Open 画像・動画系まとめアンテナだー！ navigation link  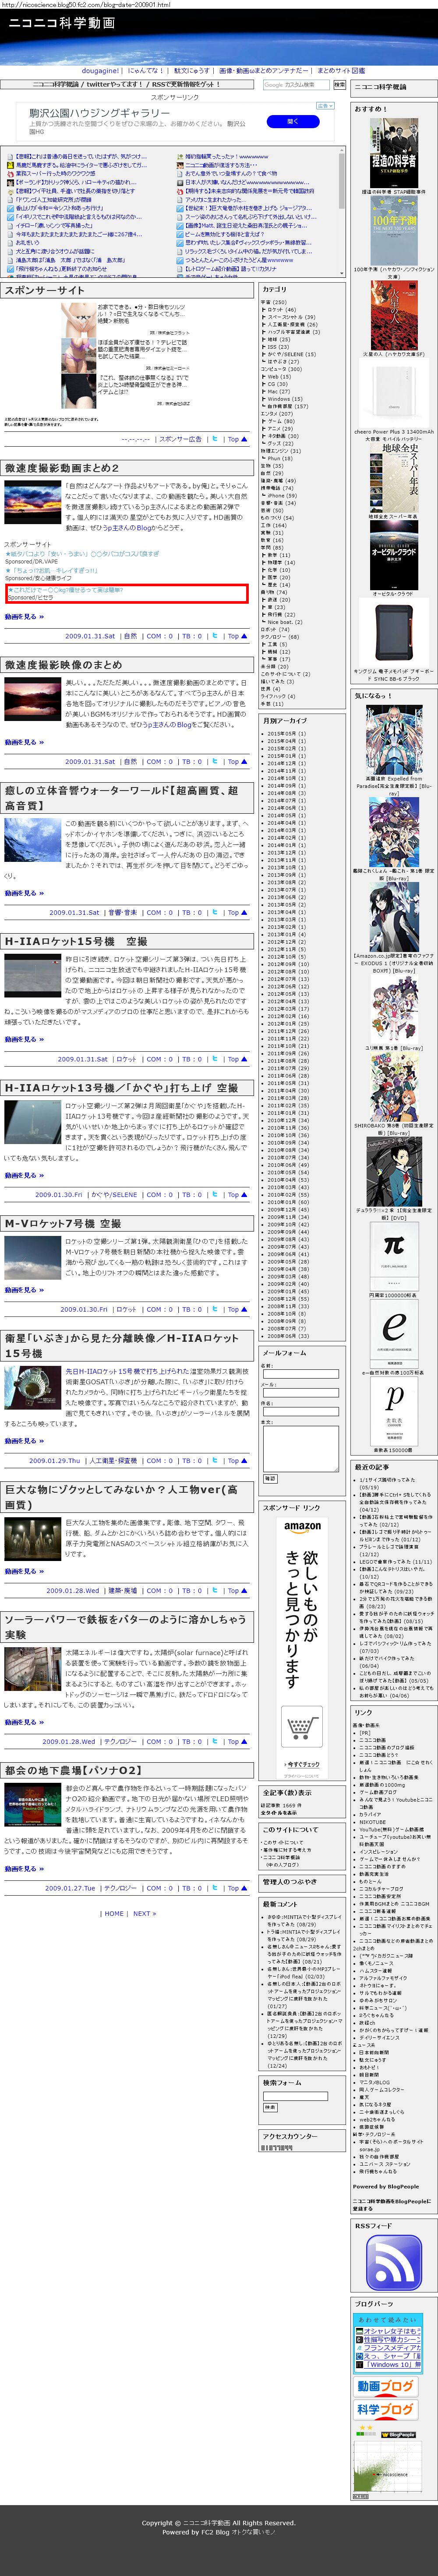pyautogui.click(x=264, y=71)
